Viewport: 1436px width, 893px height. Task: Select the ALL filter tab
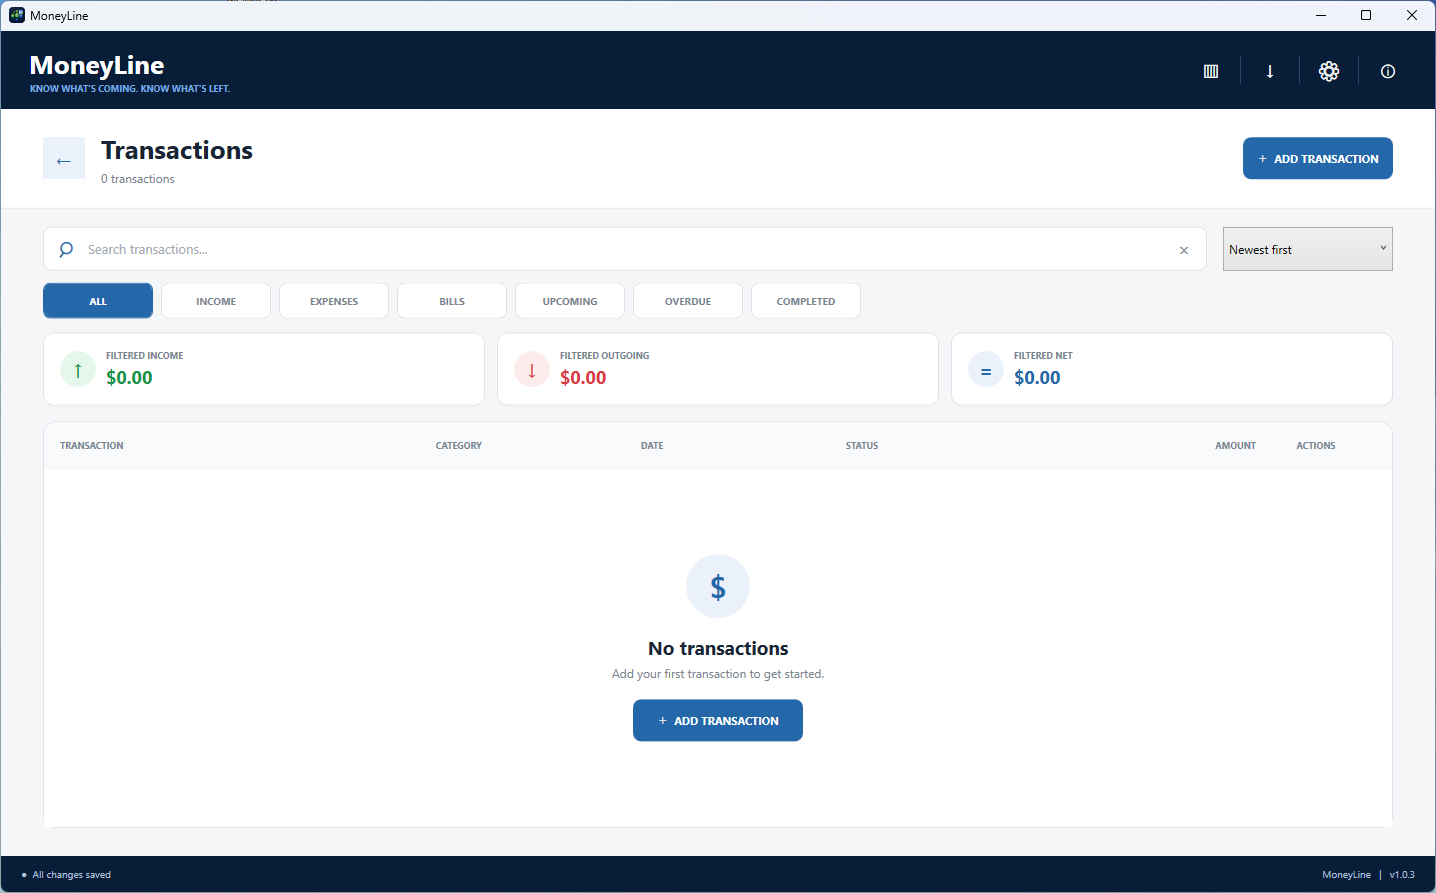(x=98, y=301)
